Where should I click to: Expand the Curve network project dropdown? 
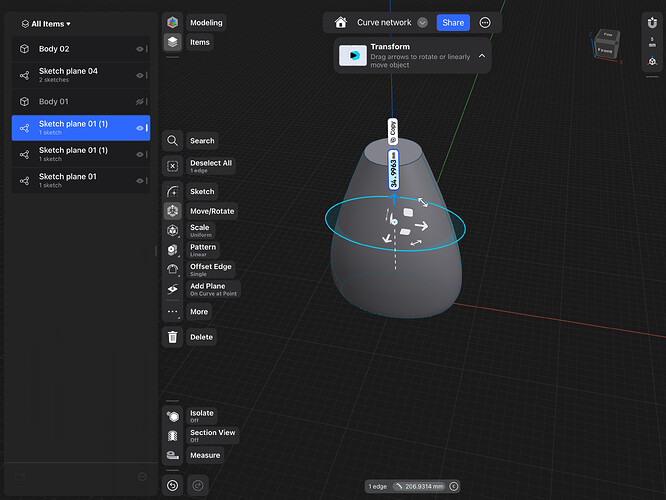(x=422, y=22)
